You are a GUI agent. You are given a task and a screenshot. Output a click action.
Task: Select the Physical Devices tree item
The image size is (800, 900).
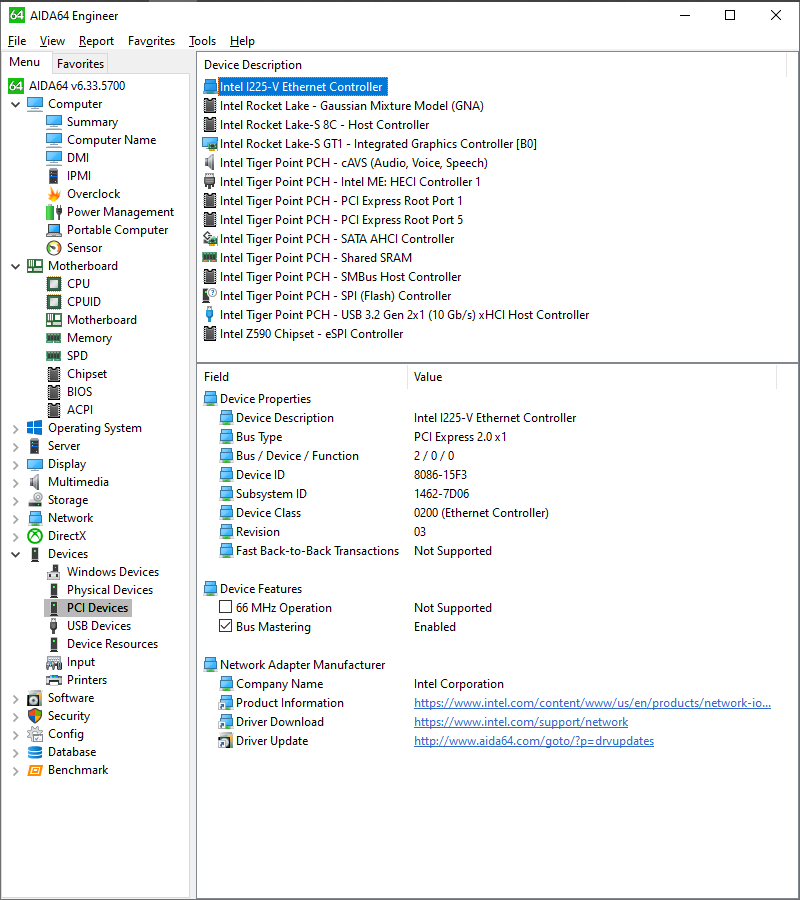pyautogui.click(x=110, y=589)
